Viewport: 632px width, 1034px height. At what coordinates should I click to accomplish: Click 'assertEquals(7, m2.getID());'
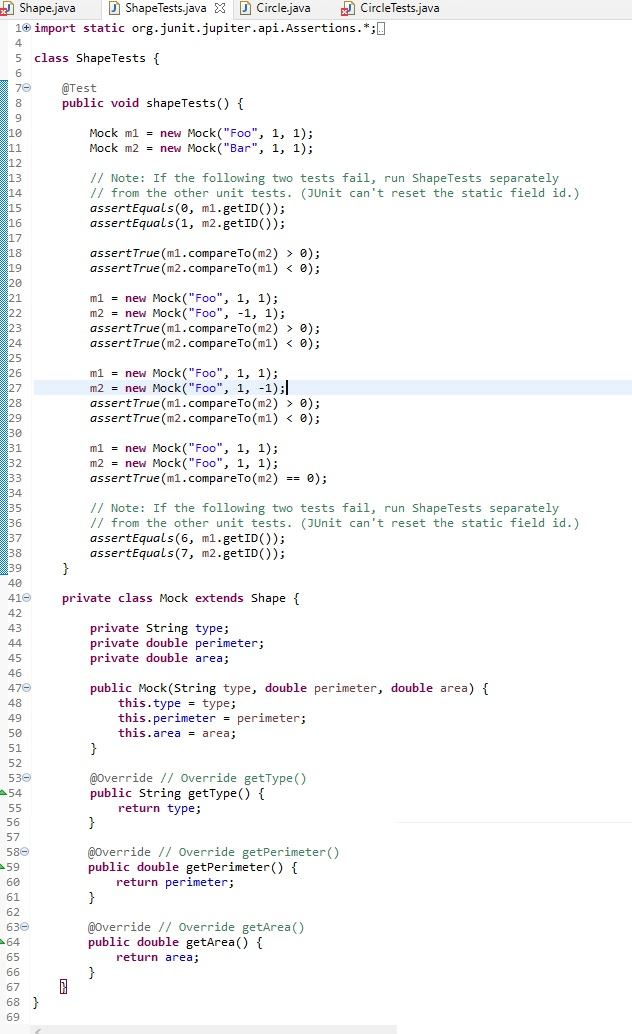[x=187, y=553]
